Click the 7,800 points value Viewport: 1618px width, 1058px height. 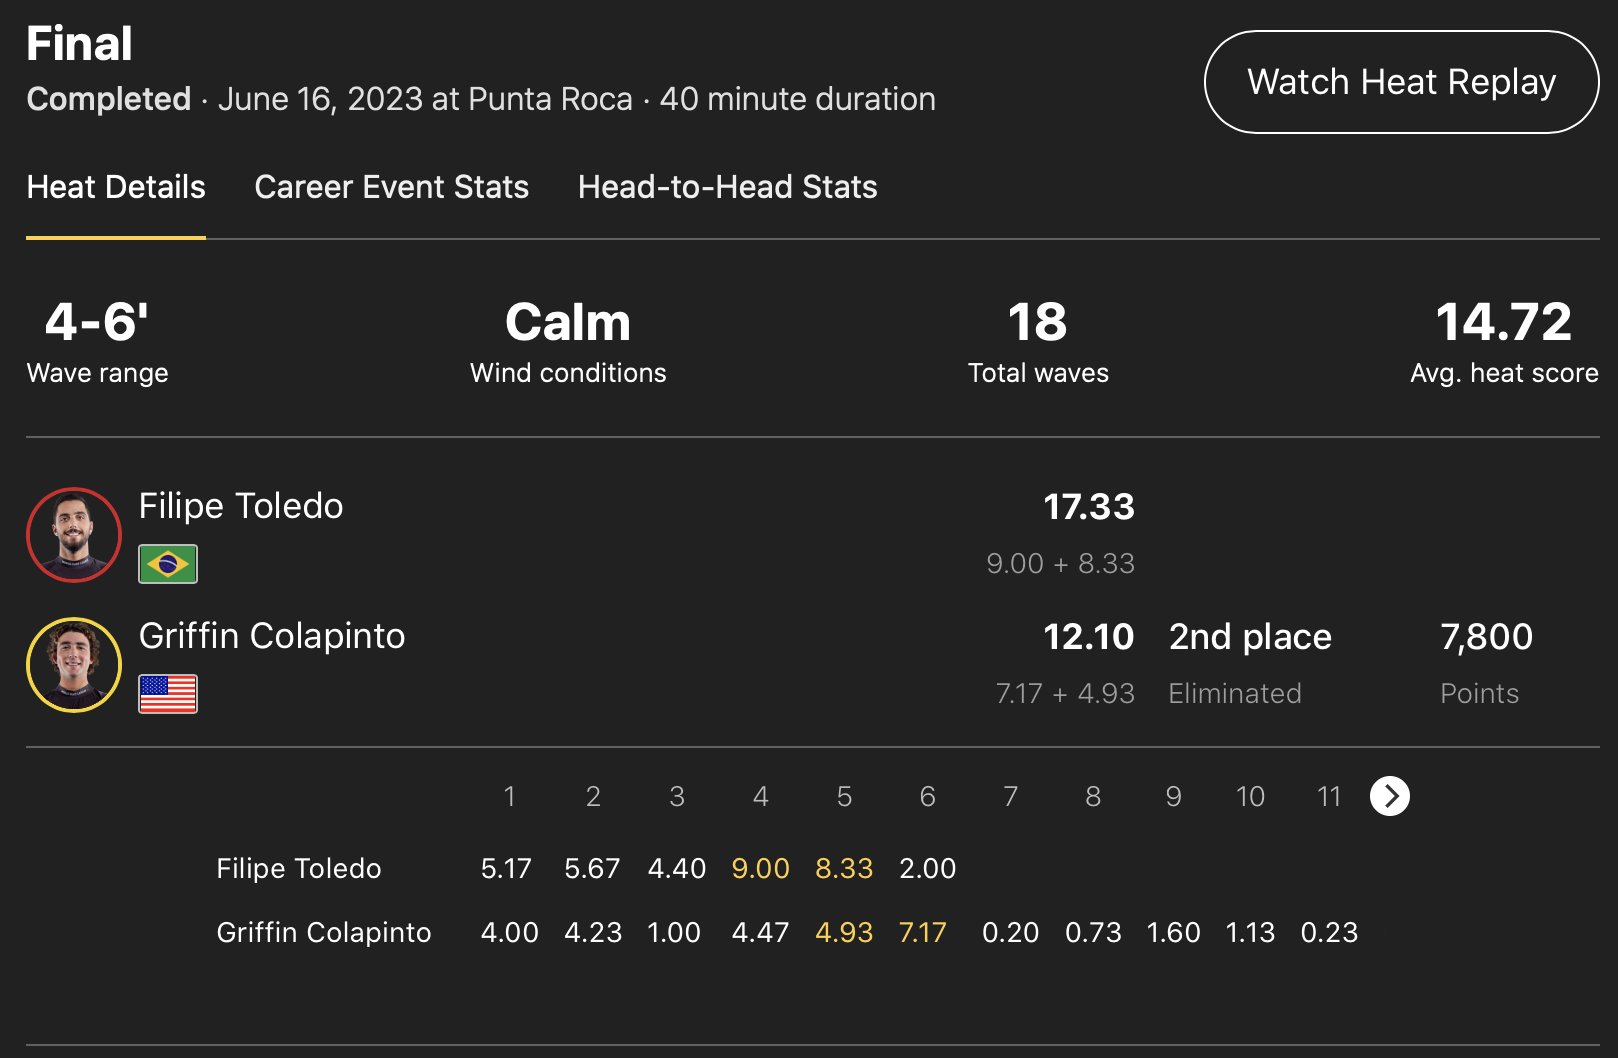point(1486,637)
